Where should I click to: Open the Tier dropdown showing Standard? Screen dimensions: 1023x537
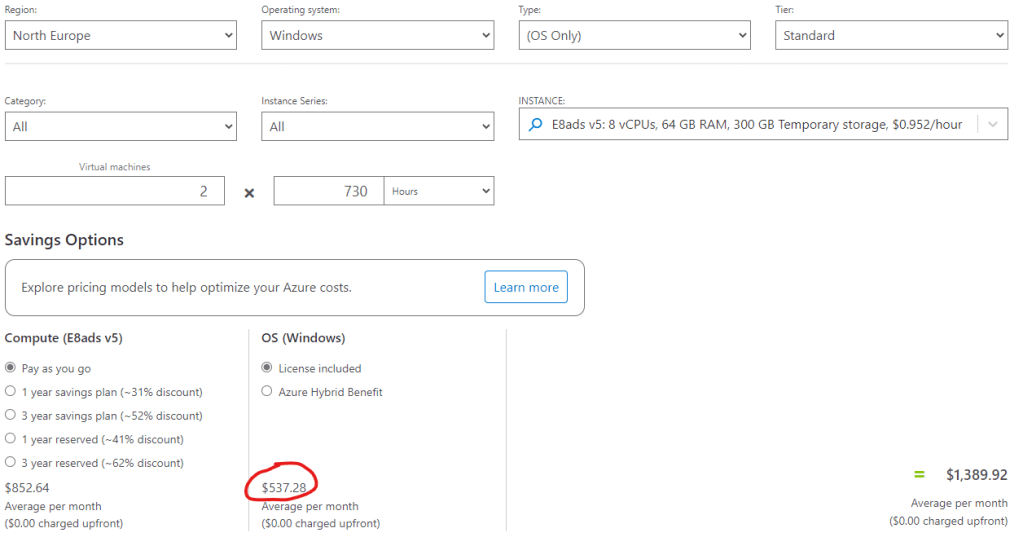[x=890, y=36]
